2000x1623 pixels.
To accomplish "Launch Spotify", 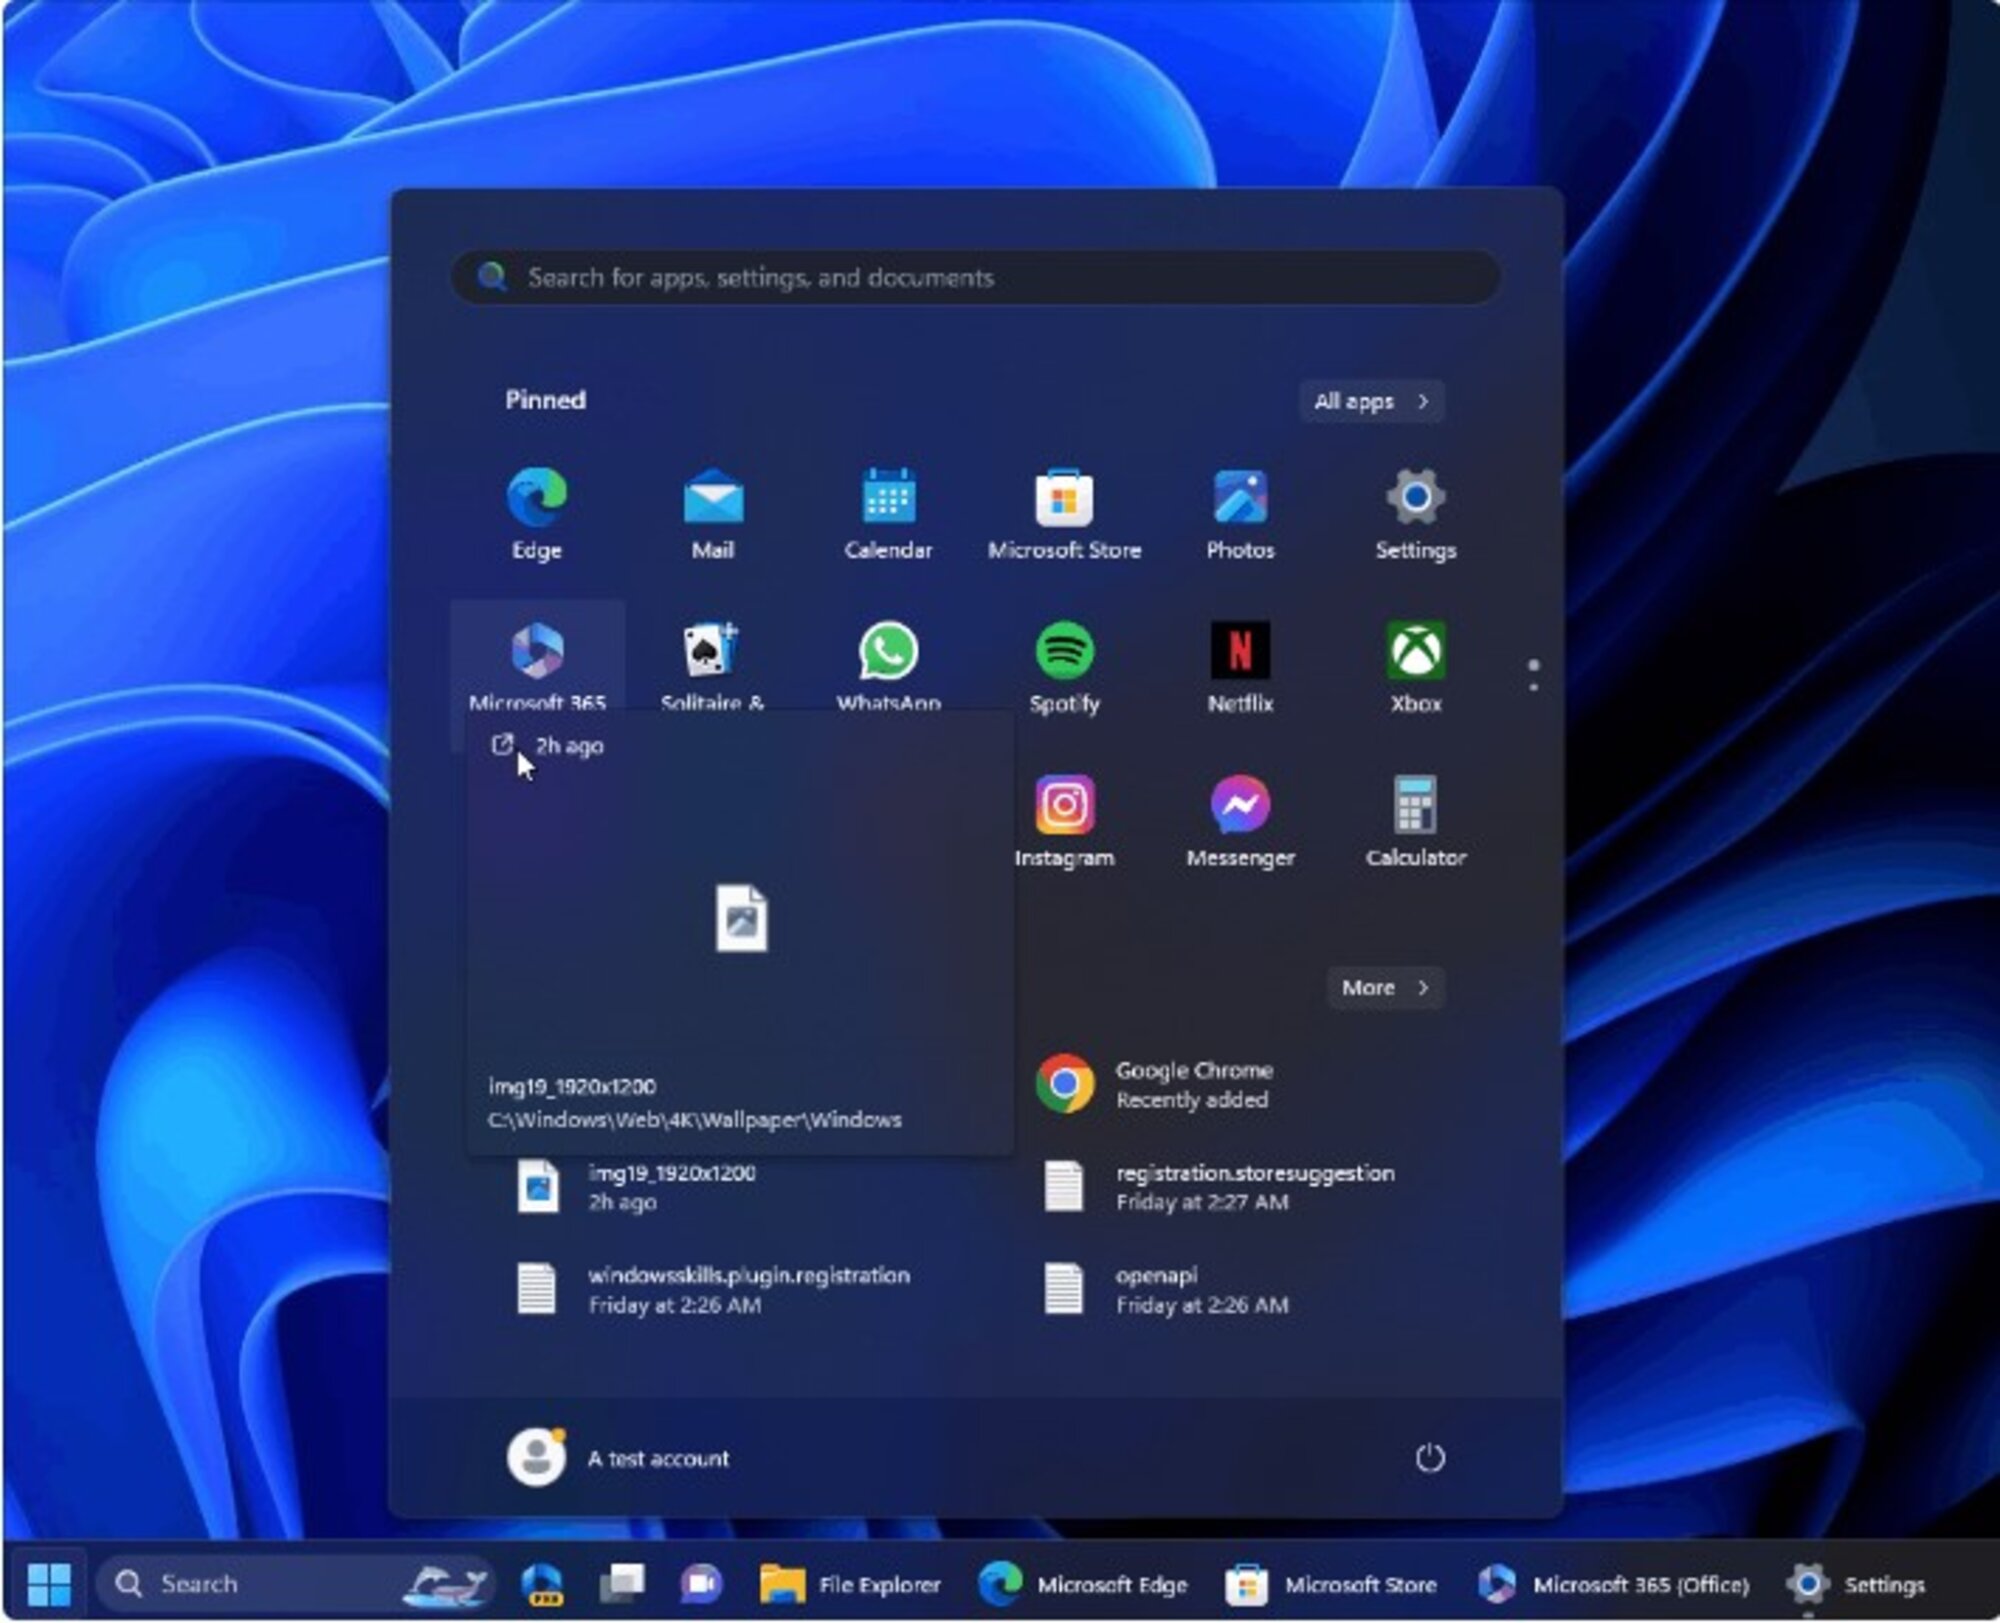I will 1064,668.
